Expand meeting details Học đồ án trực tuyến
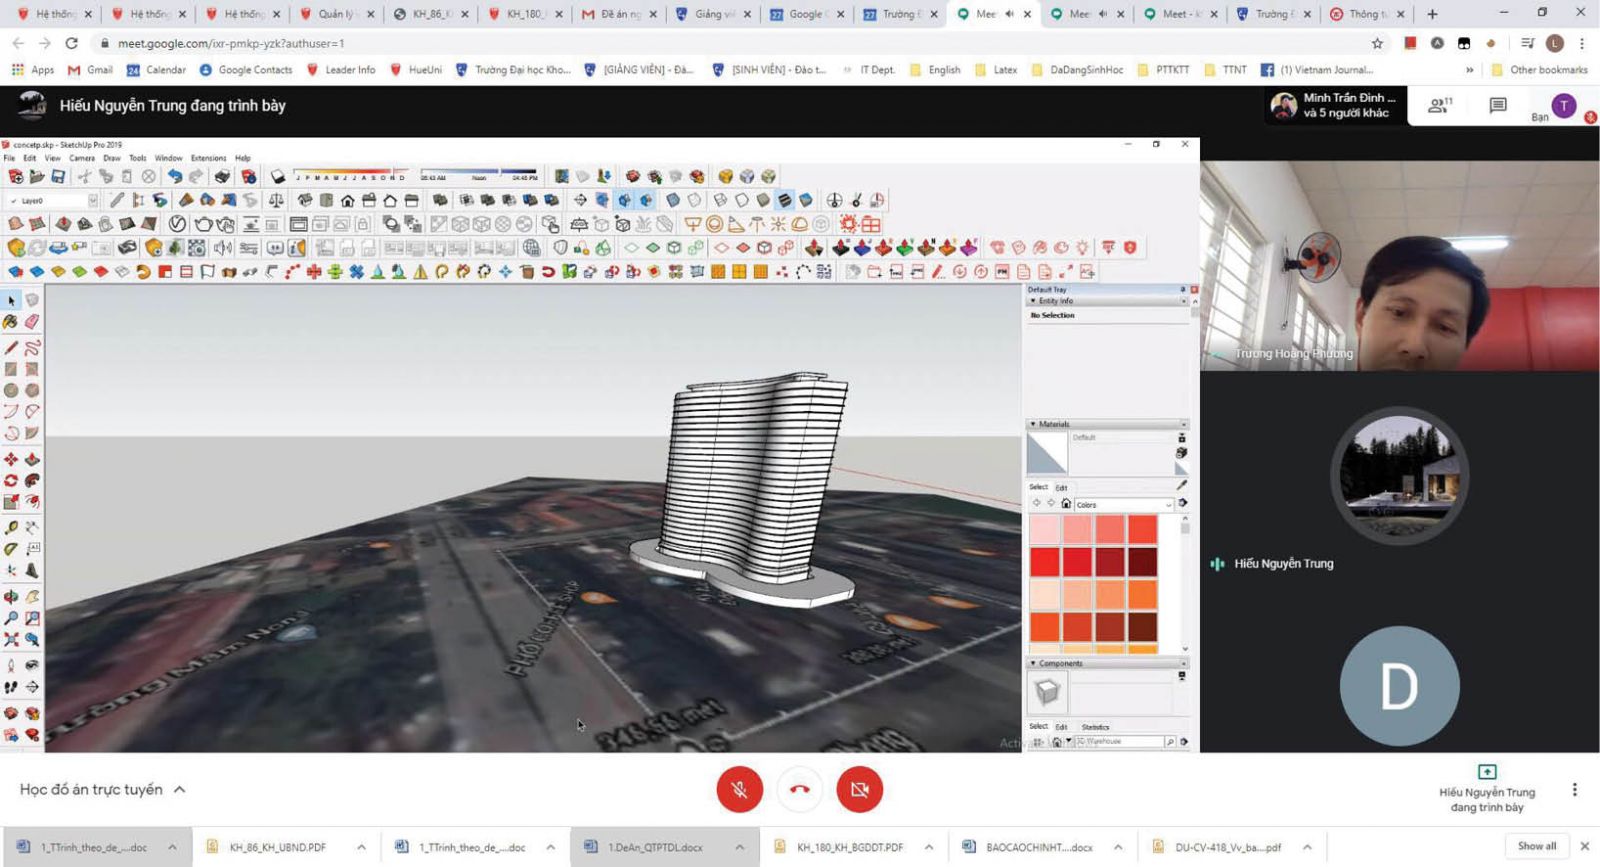The height and width of the screenshot is (867, 1600). pos(180,789)
